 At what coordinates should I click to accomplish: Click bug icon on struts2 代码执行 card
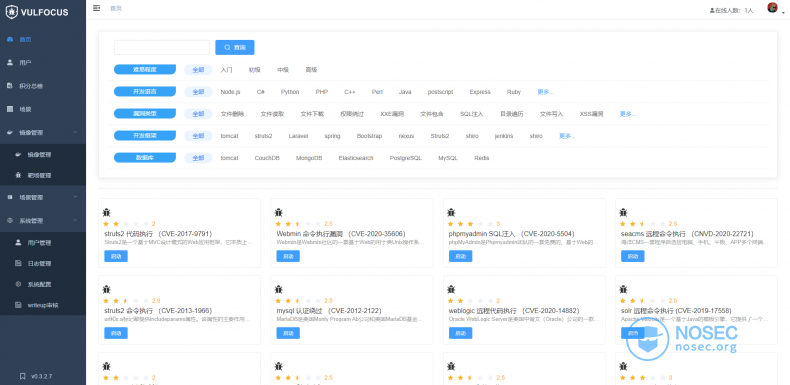tap(107, 213)
